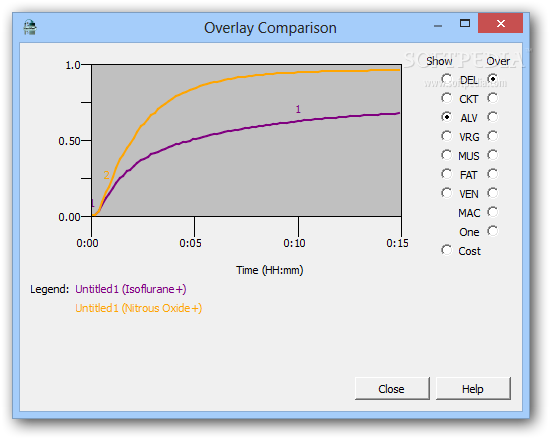Click the 0:00 time axis label
The width and height of the screenshot is (550, 439).
click(x=87, y=243)
